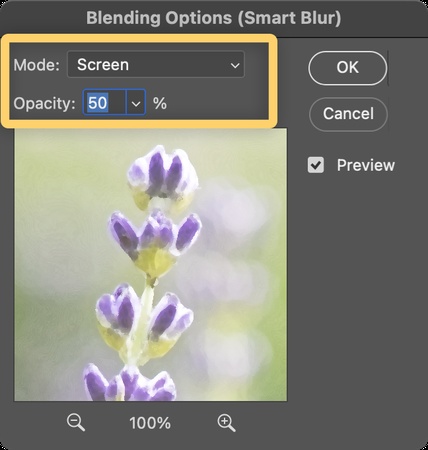
Task: Confirm the blending options with OK
Action: click(x=348, y=68)
